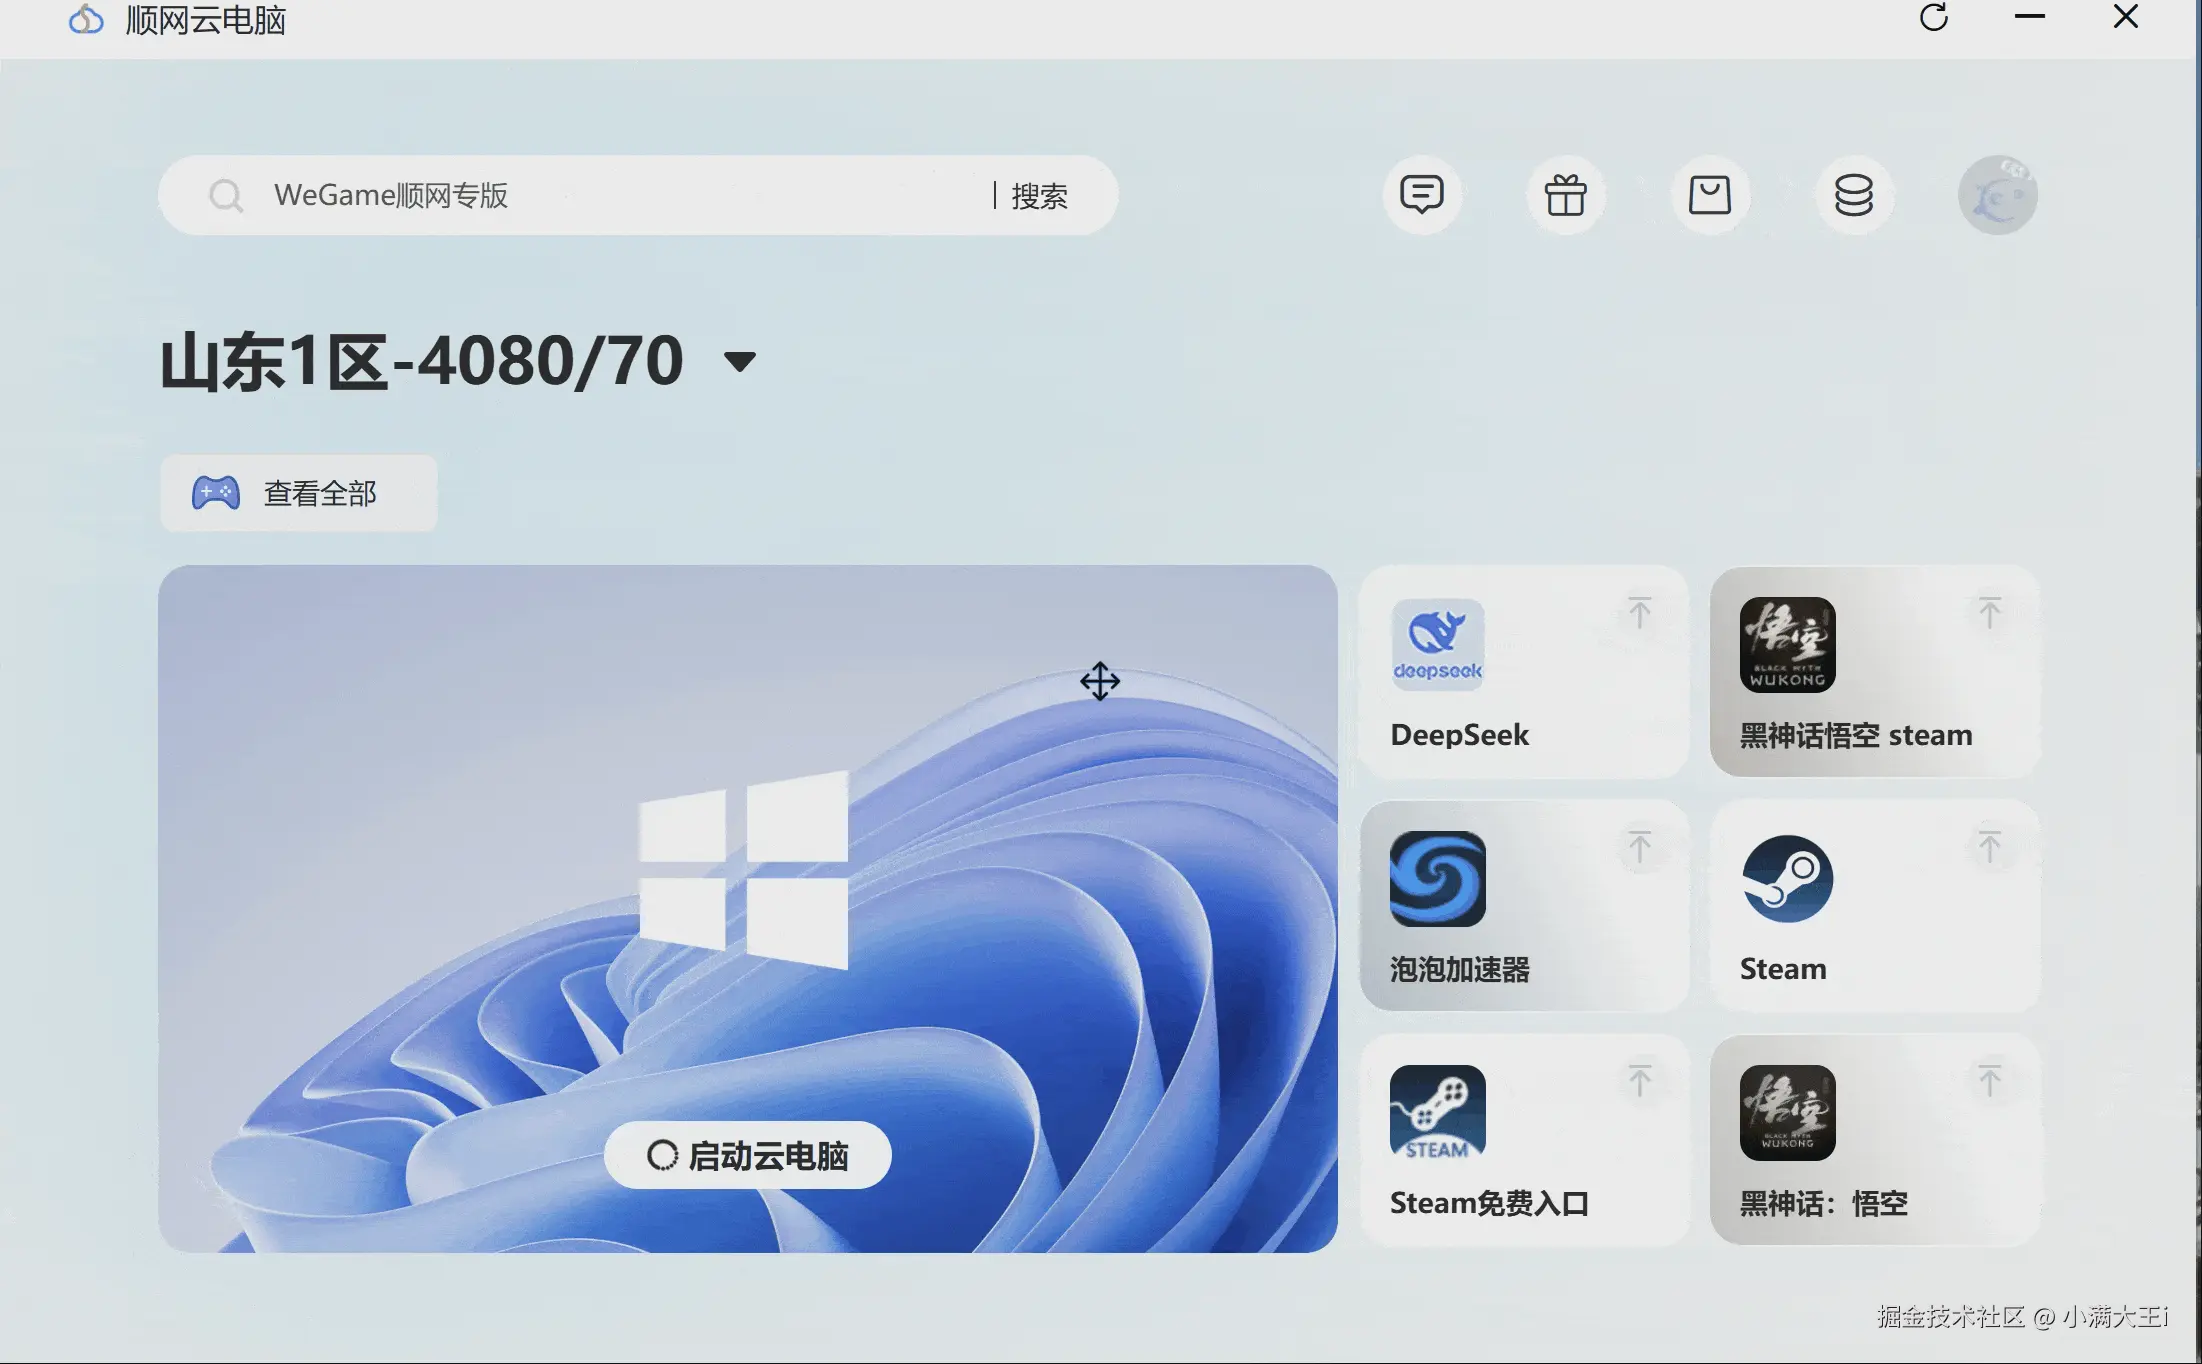The image size is (2202, 1364).
Task: Open the messages chat bubble icon
Action: click(x=1421, y=195)
